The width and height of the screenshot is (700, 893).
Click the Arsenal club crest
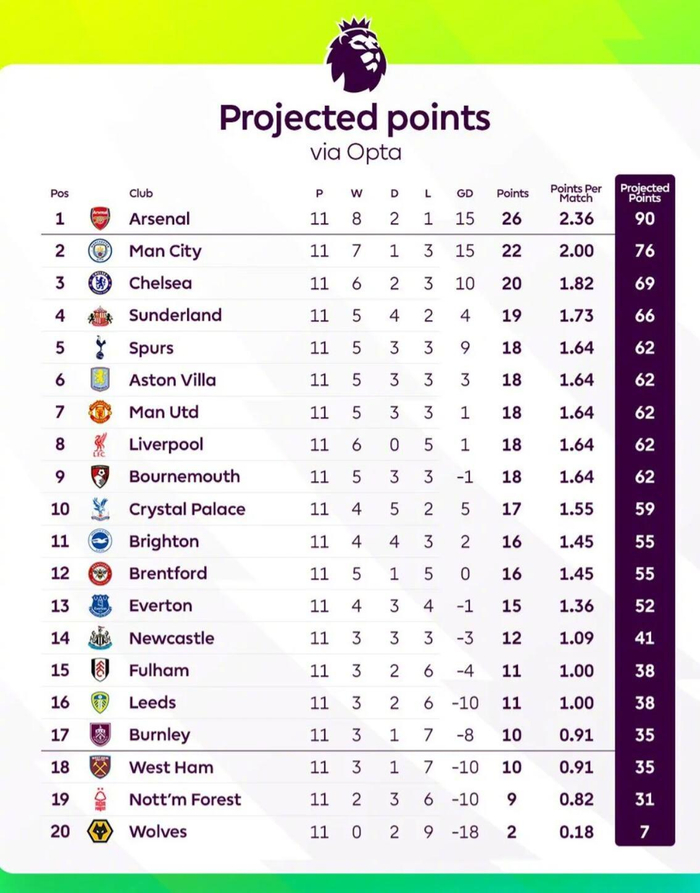pyautogui.click(x=100, y=218)
